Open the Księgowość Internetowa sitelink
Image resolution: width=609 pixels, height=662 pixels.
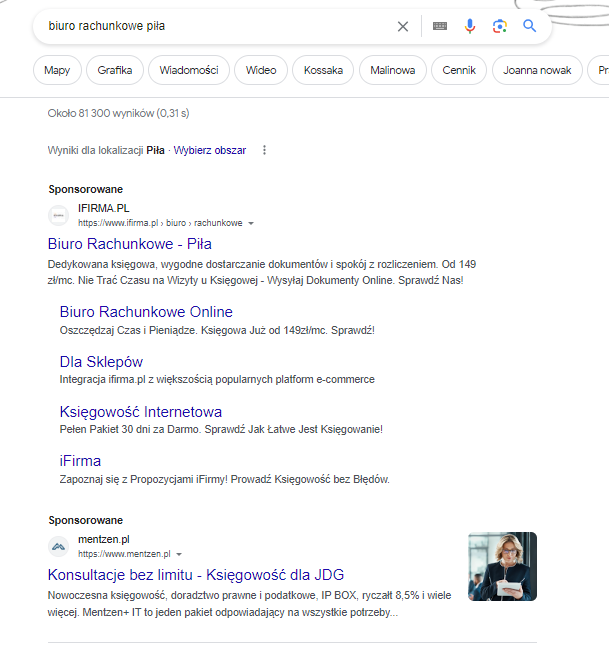[141, 412]
